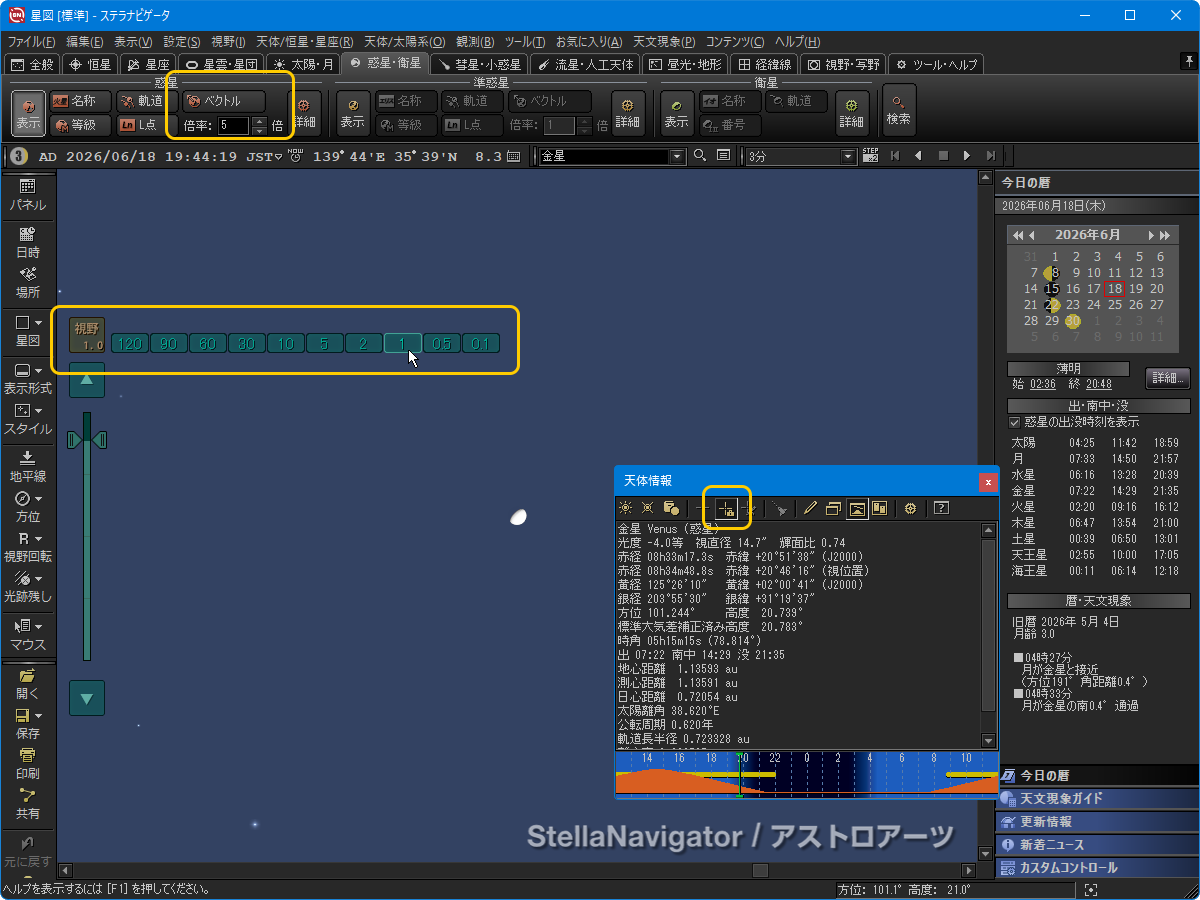The height and width of the screenshot is (900, 1200).
Task: Toggle the planet ベクトル vector button
Action: (225, 101)
